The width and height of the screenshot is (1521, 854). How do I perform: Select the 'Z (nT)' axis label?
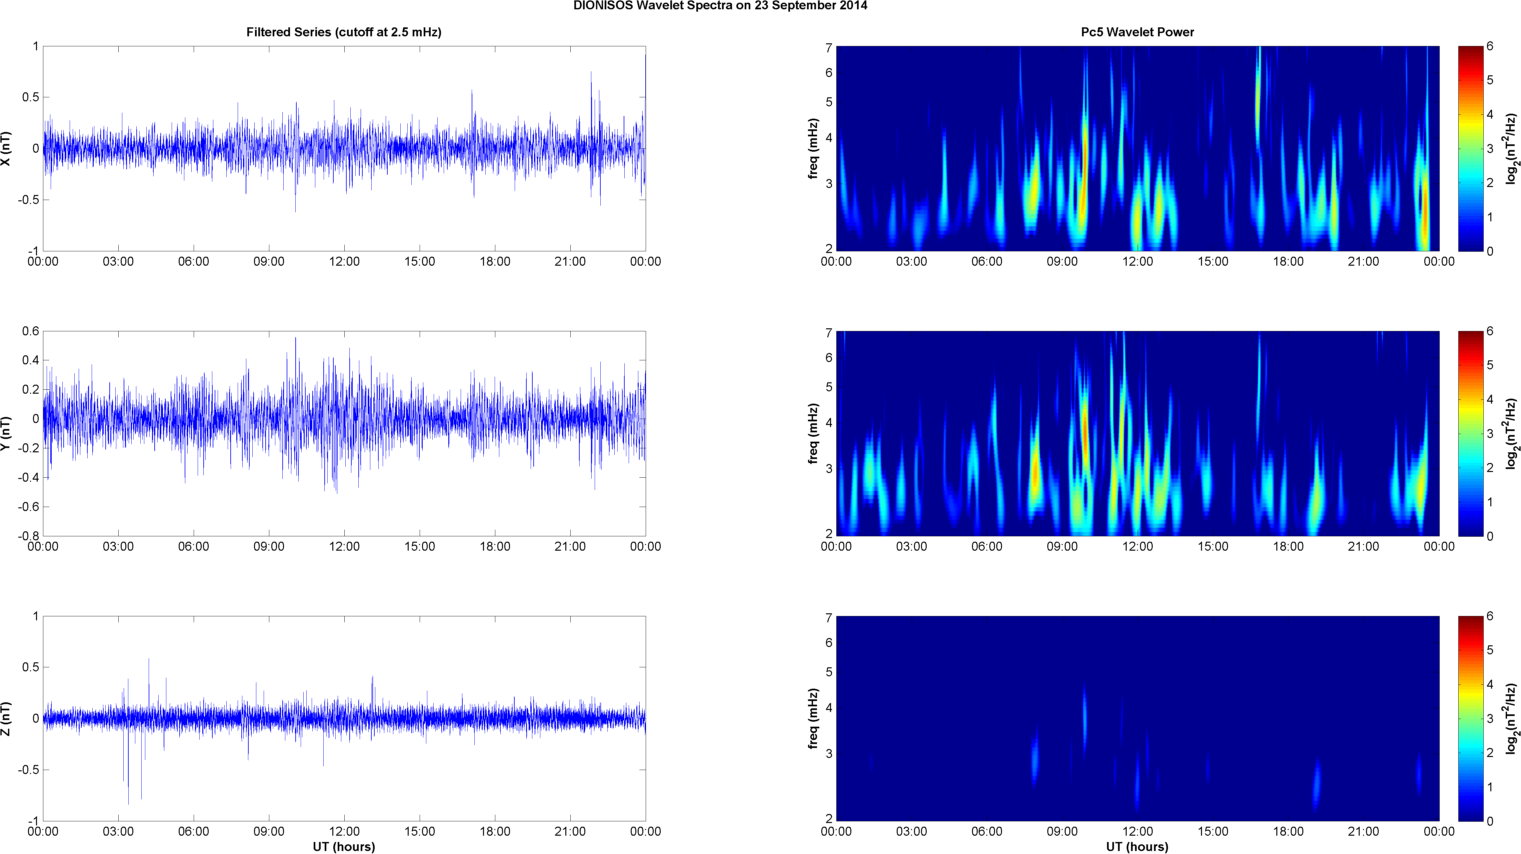(7, 719)
